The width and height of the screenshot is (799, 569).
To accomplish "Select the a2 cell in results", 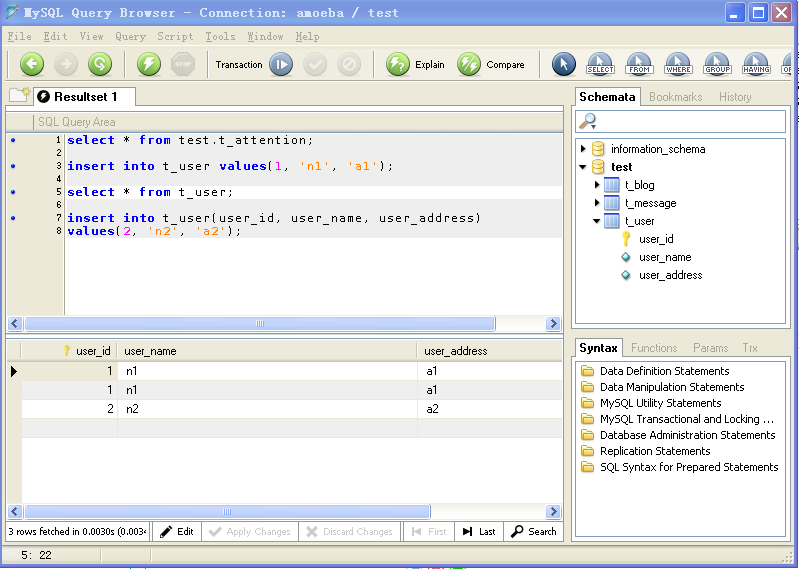I will 490,409.
